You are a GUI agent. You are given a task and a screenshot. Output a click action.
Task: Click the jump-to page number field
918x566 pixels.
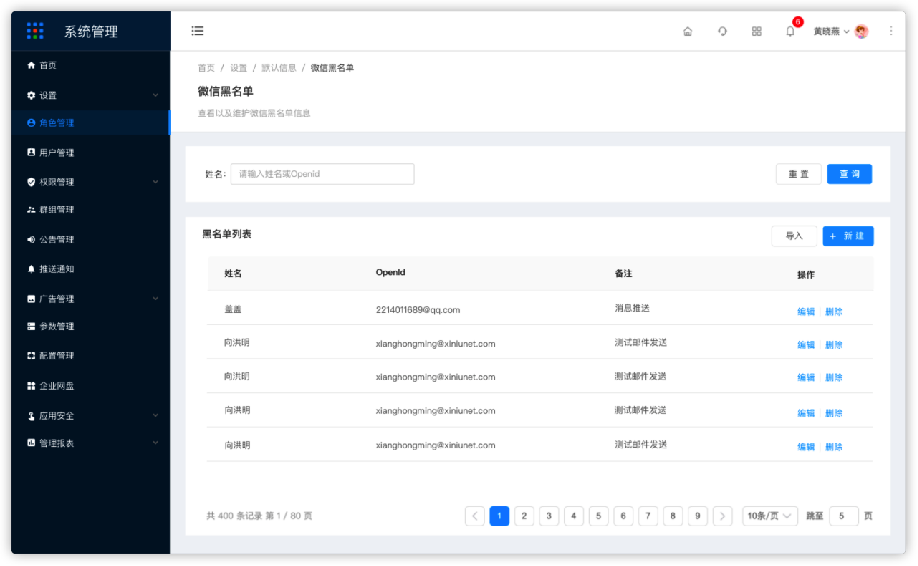(x=844, y=516)
